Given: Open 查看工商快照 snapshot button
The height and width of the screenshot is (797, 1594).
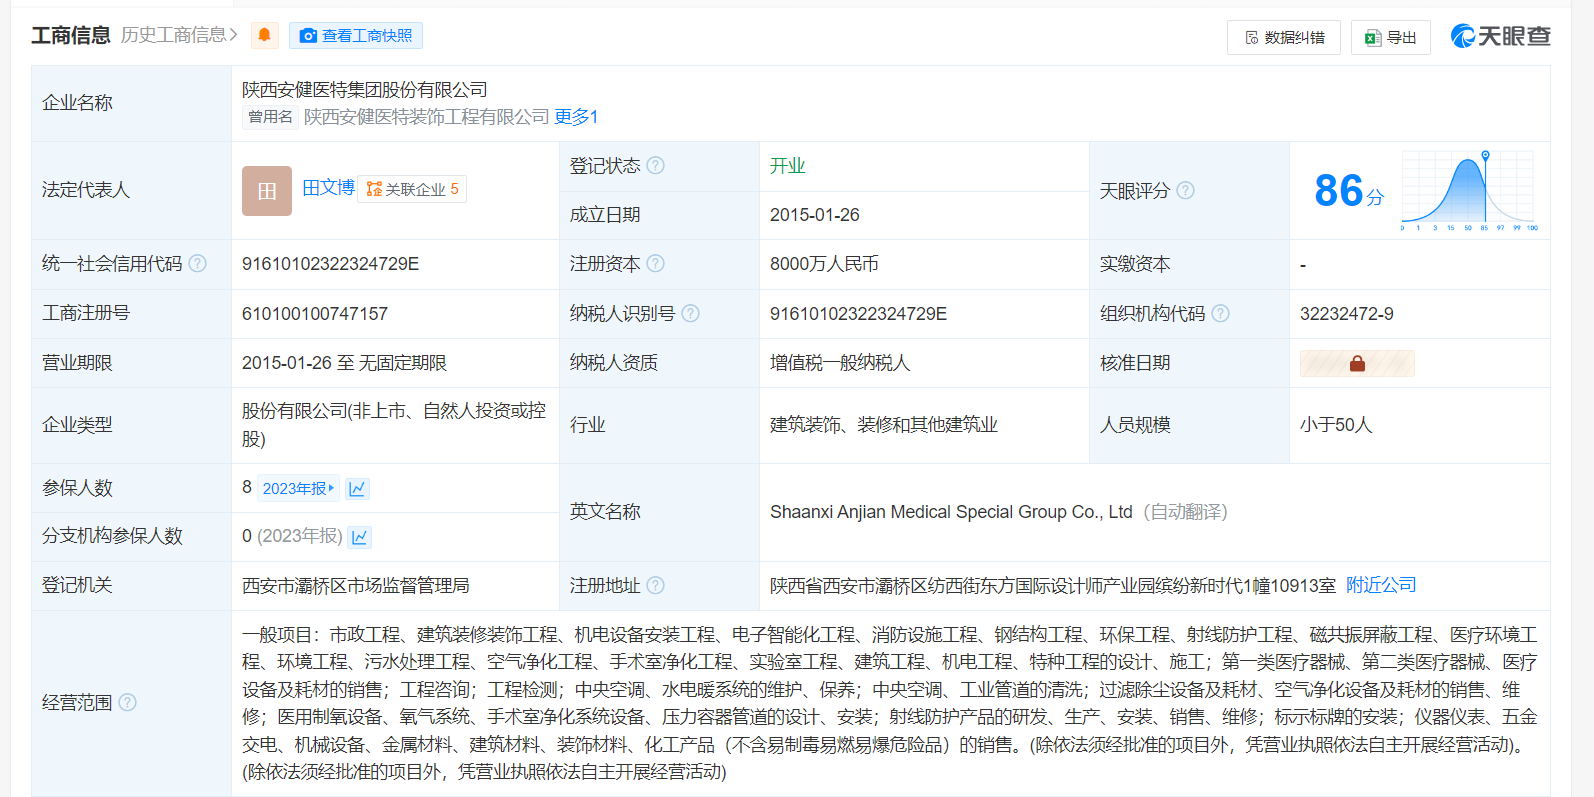Looking at the screenshot, I should [x=356, y=36].
